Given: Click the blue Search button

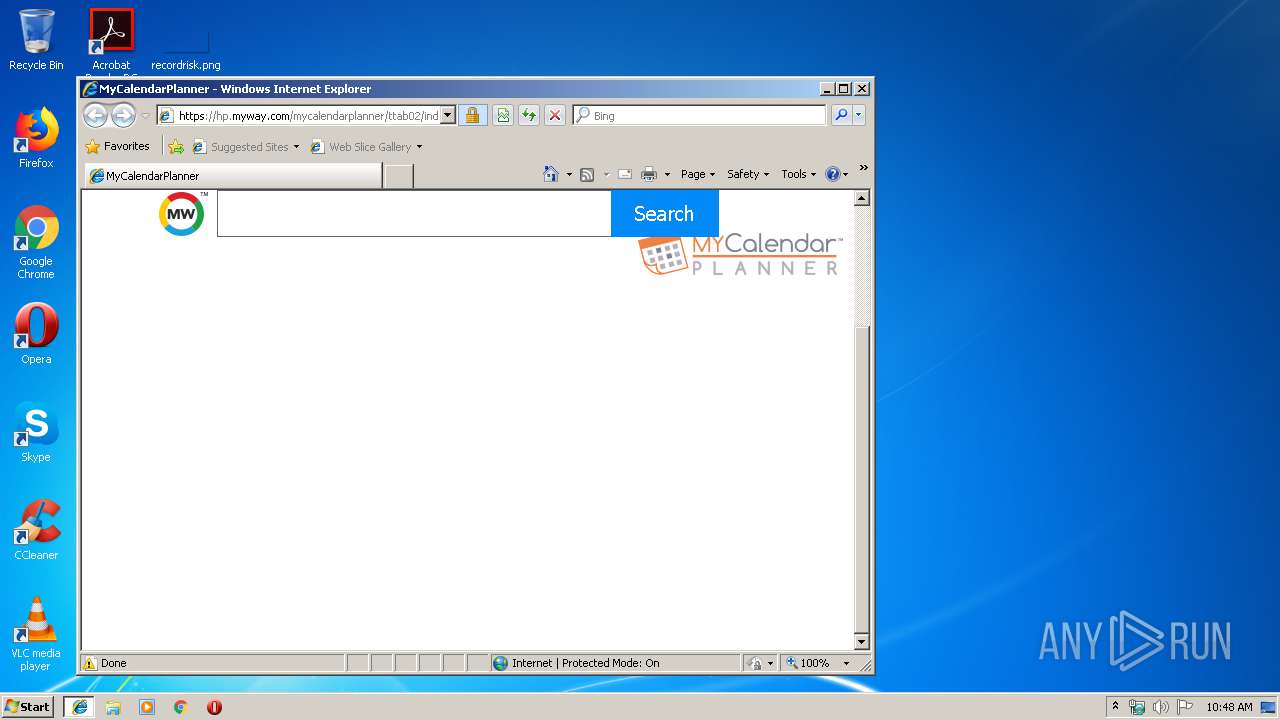Looking at the screenshot, I should (x=664, y=213).
